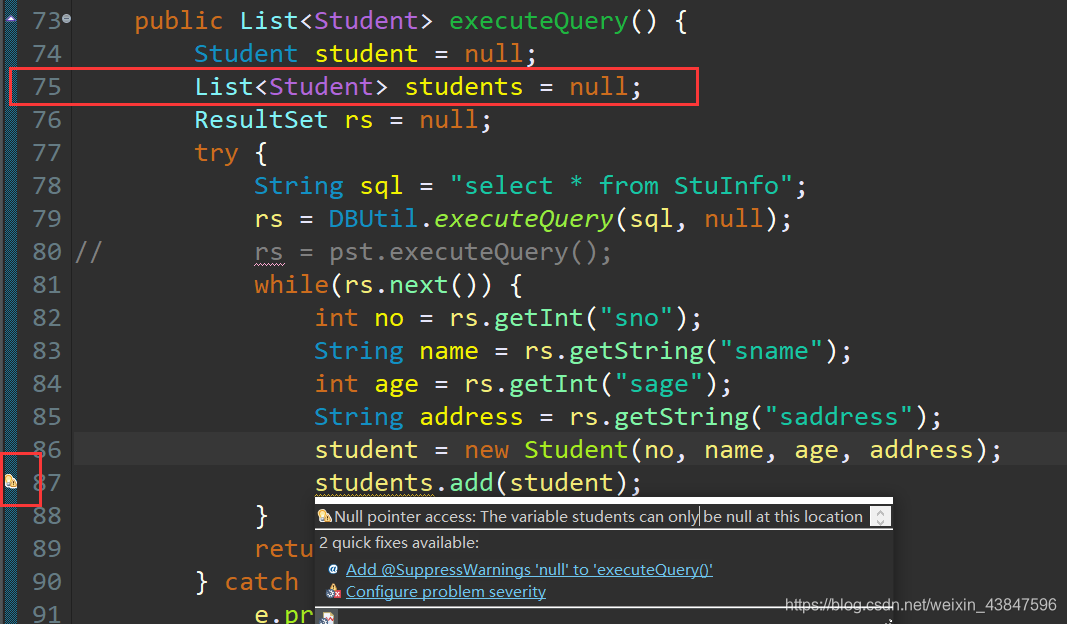Screen dimensions: 1067x624
Task: Click the red-x severity icon before Configure problem severity
Action: click(331, 590)
